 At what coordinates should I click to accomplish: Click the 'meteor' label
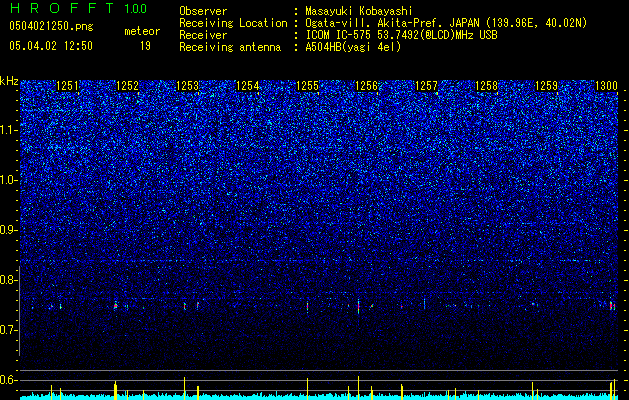click(142, 31)
